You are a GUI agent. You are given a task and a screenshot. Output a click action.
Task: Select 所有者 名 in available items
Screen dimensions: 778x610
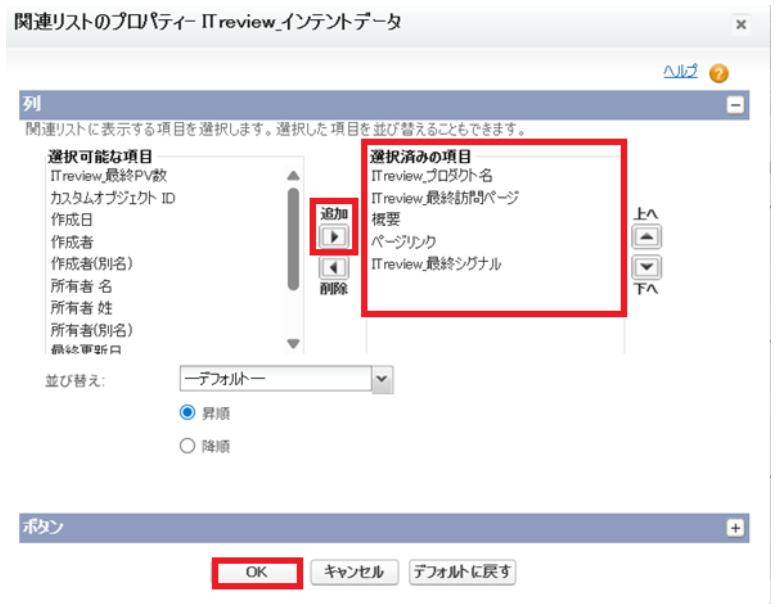tap(81, 286)
